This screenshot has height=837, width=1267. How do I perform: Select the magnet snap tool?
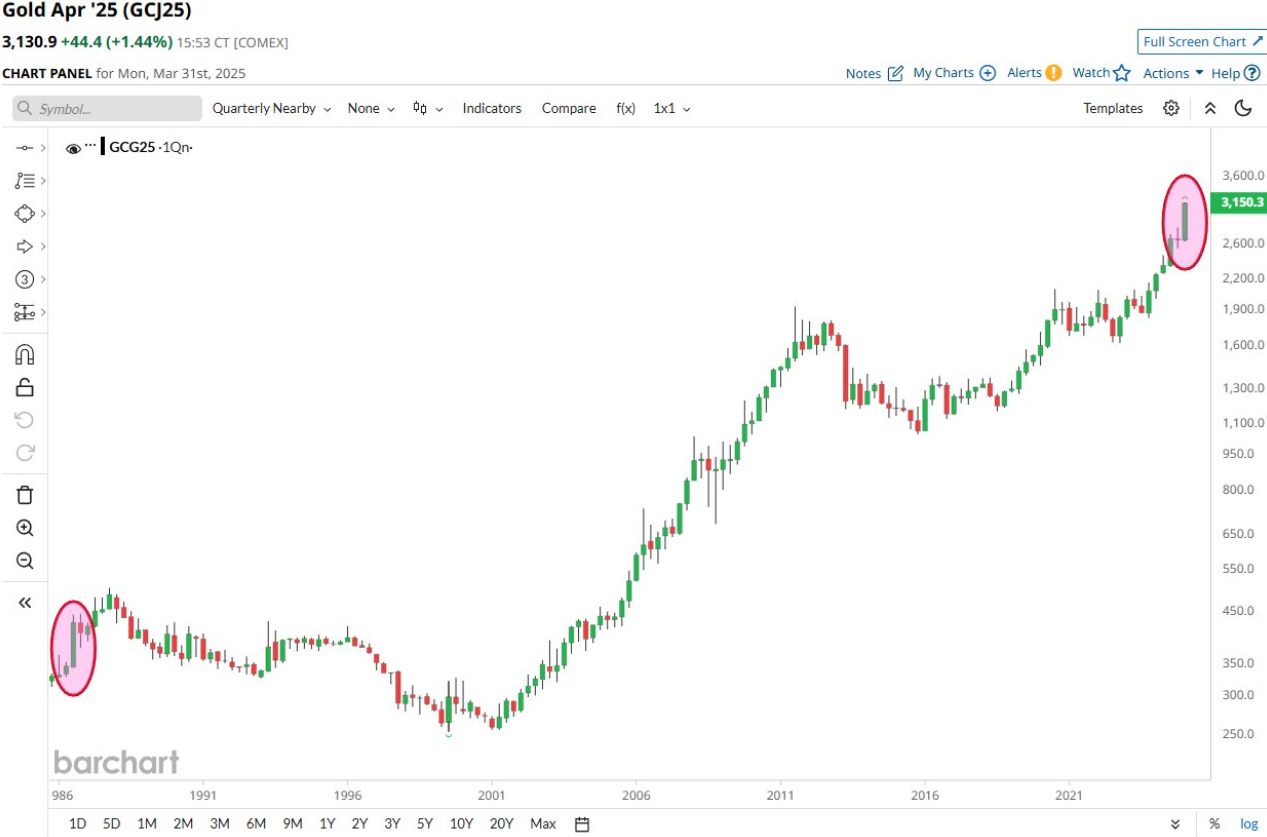pyautogui.click(x=25, y=354)
